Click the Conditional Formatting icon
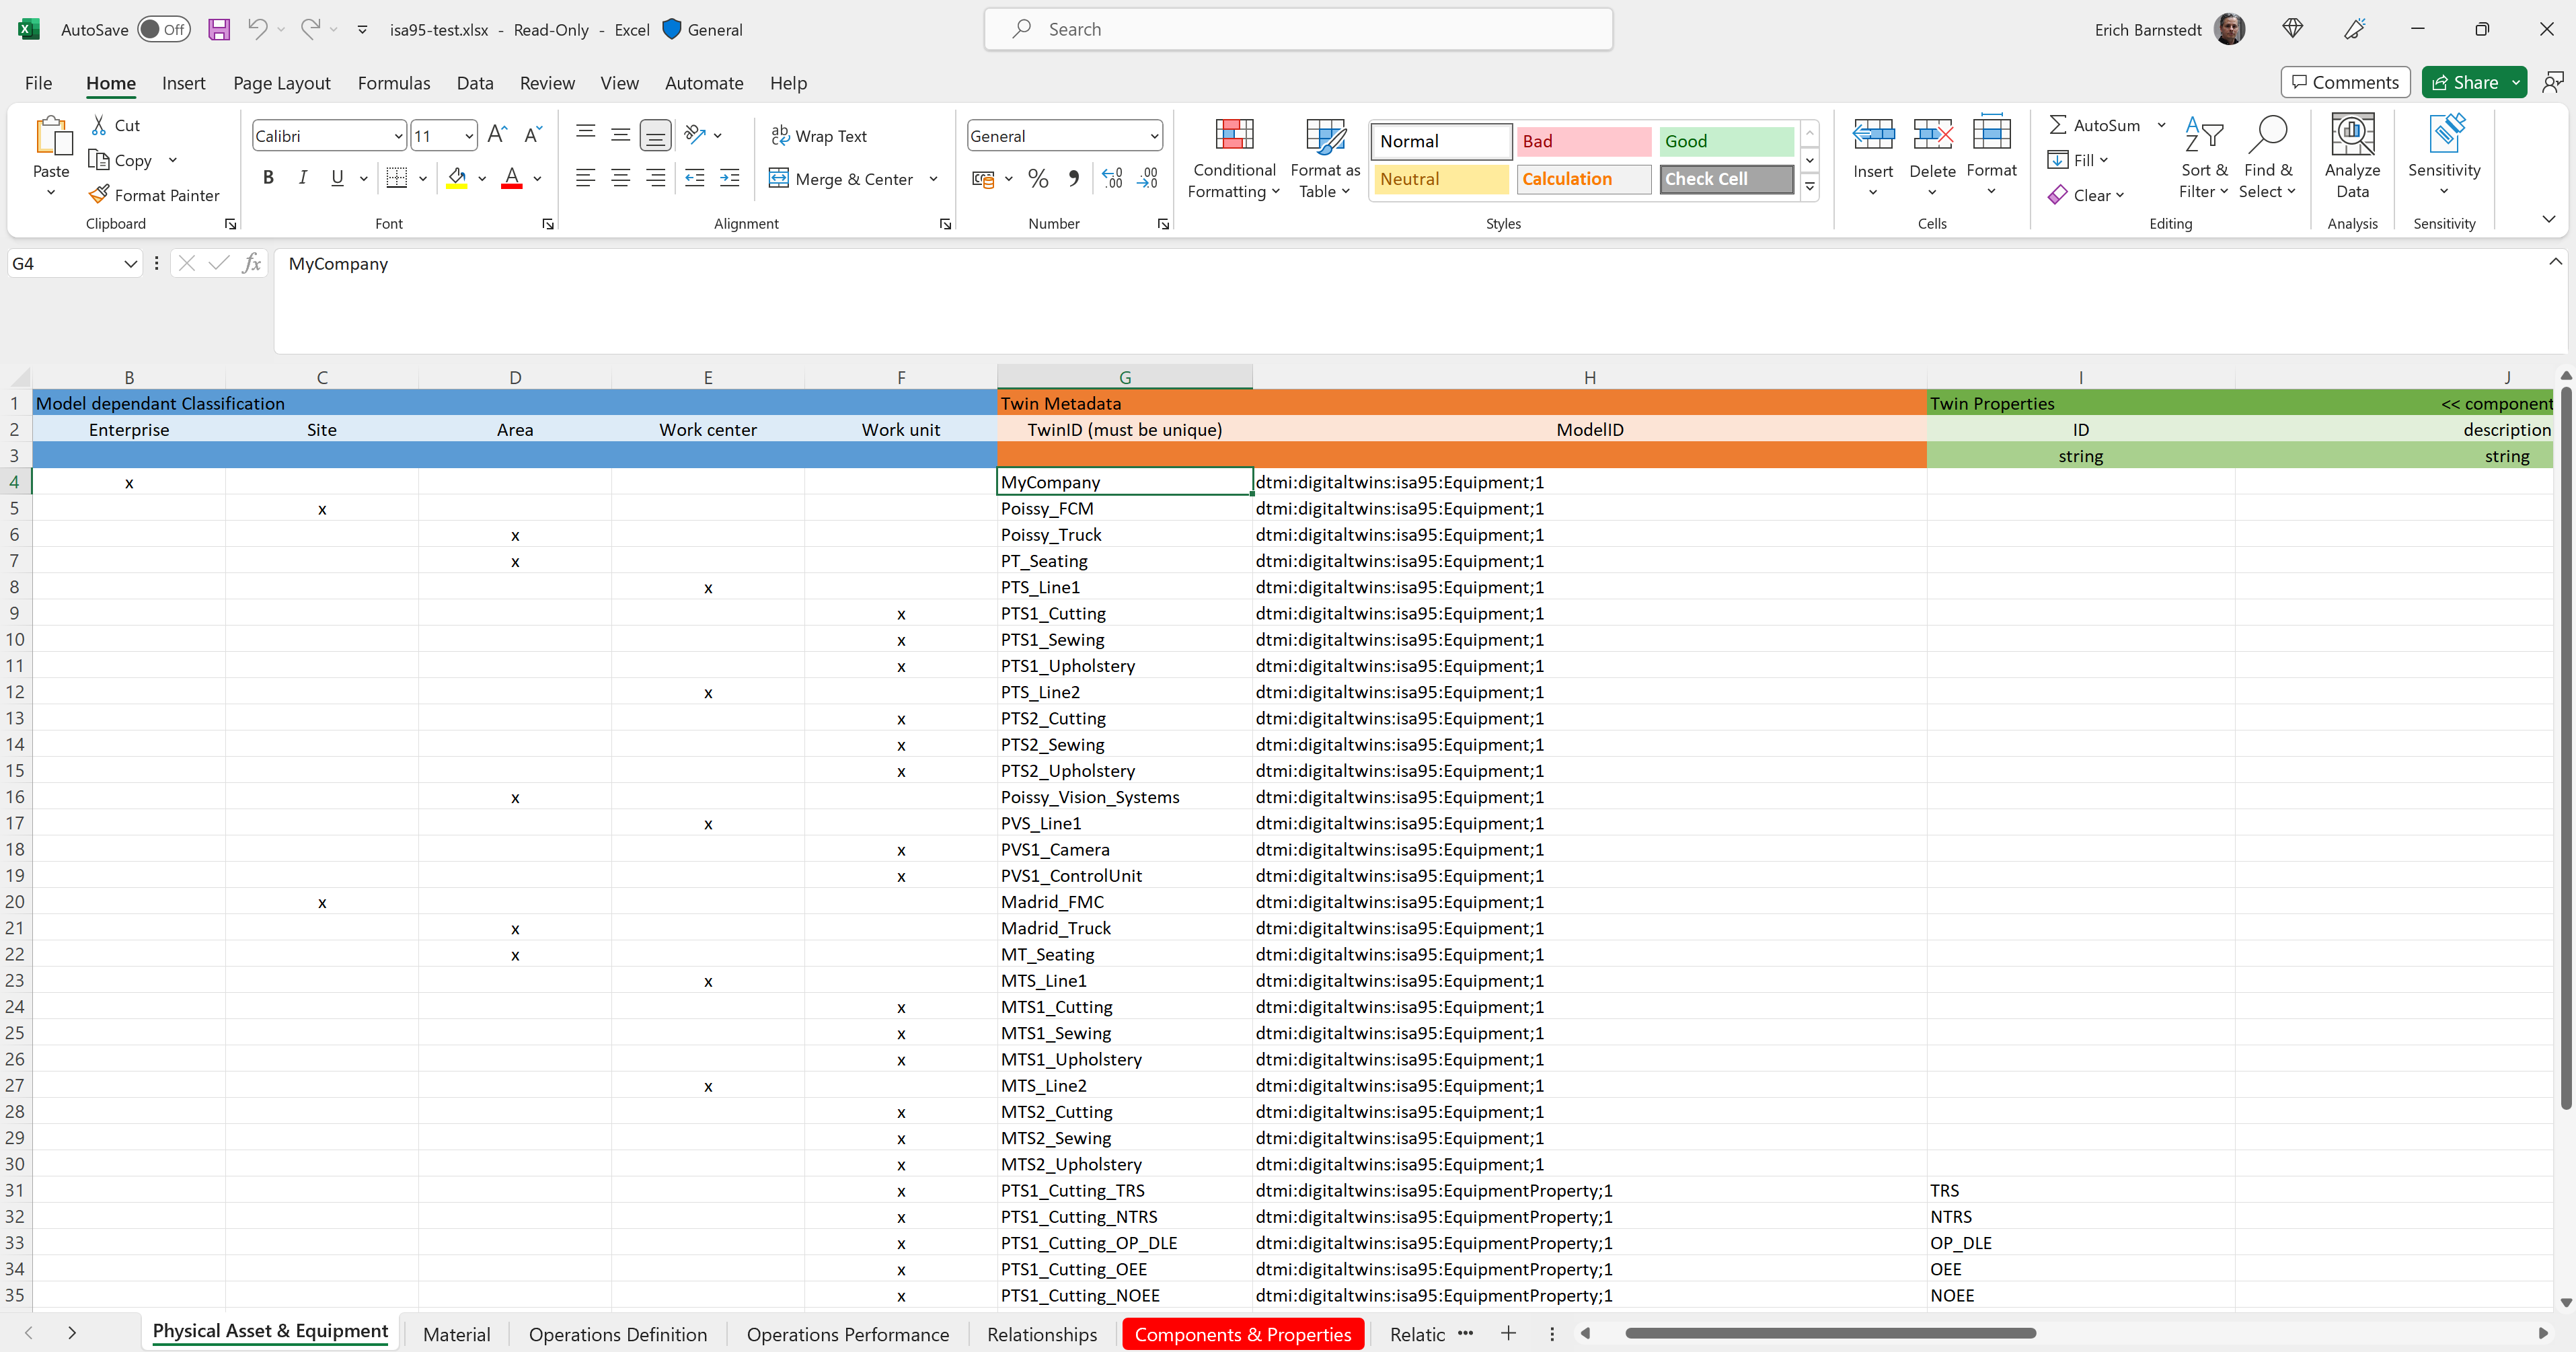This screenshot has width=2576, height=1352. tap(1234, 135)
